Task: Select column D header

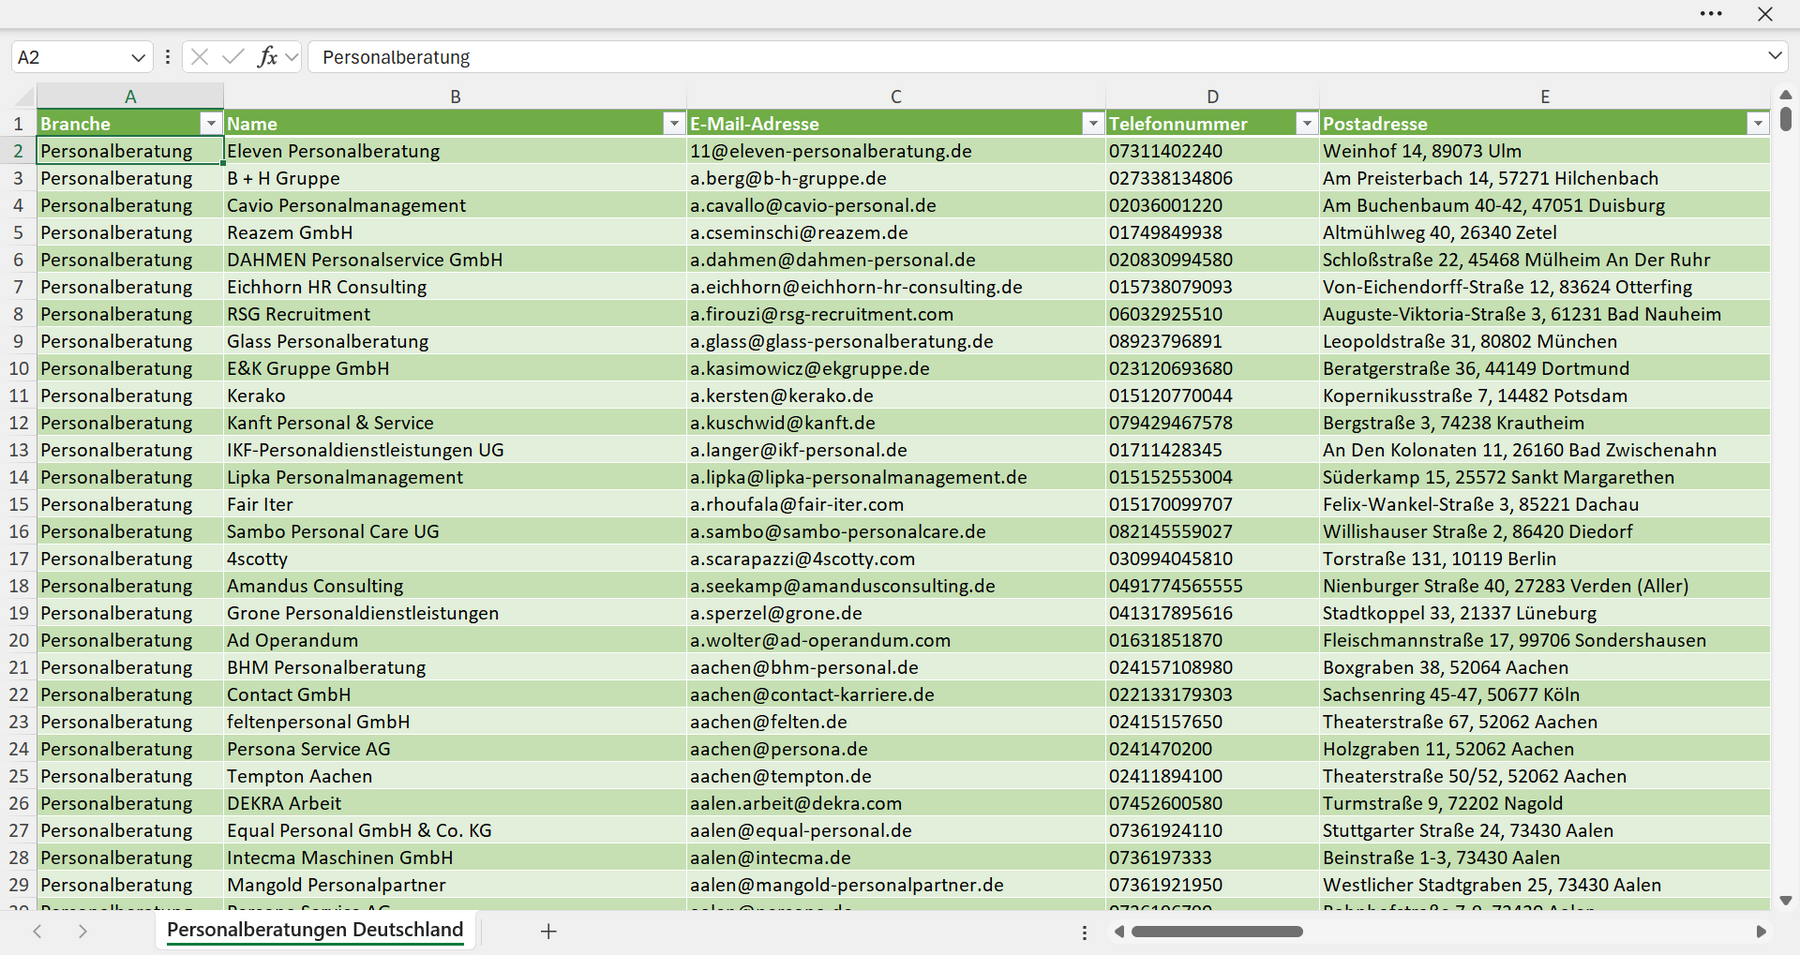Action: point(1212,96)
